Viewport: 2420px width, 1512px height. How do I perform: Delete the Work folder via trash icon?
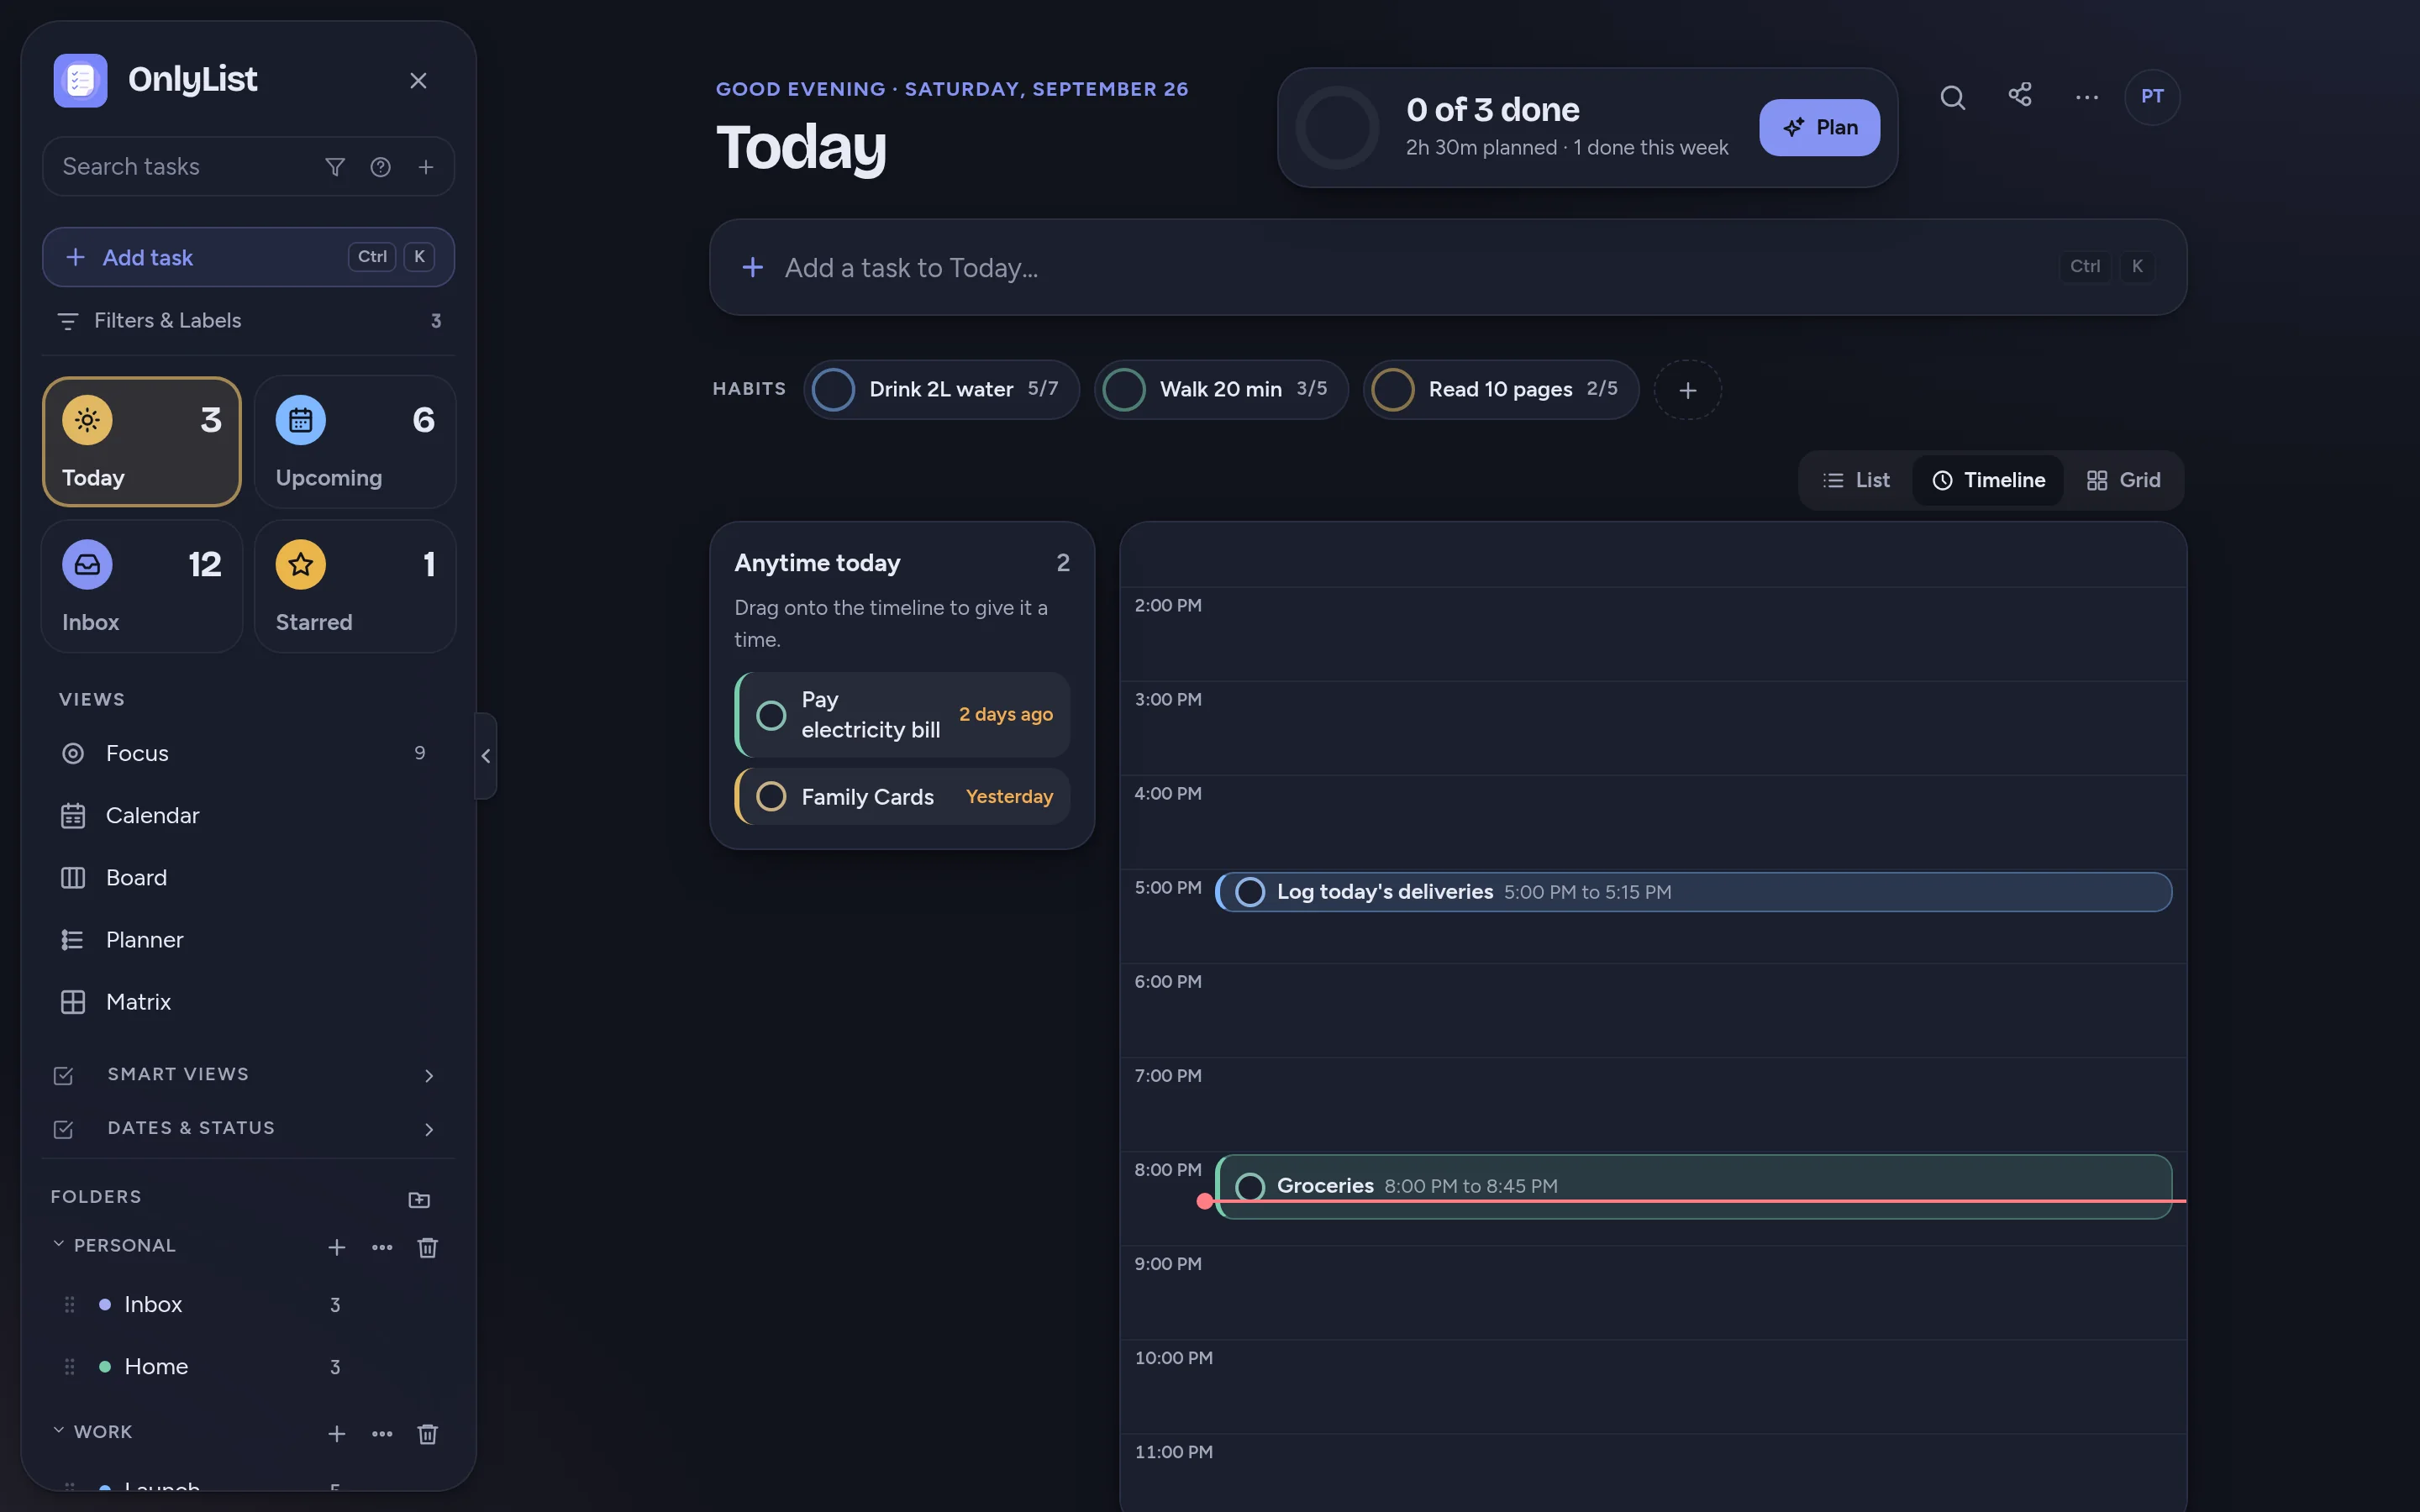(x=427, y=1433)
